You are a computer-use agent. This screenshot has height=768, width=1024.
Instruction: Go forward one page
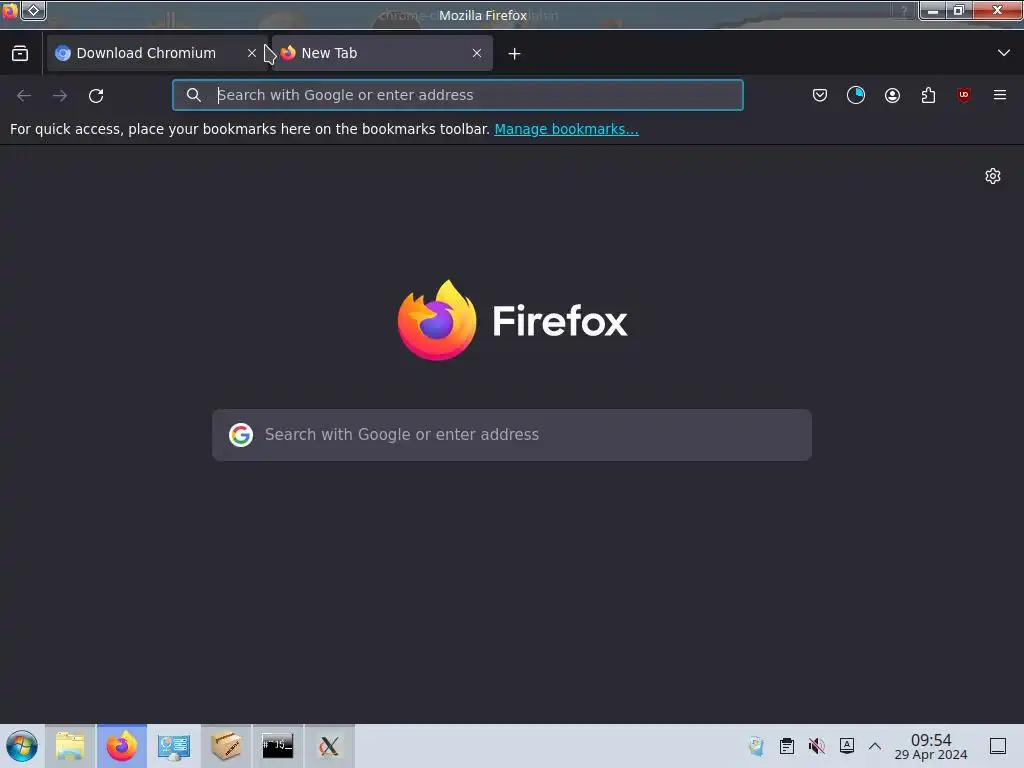60,95
